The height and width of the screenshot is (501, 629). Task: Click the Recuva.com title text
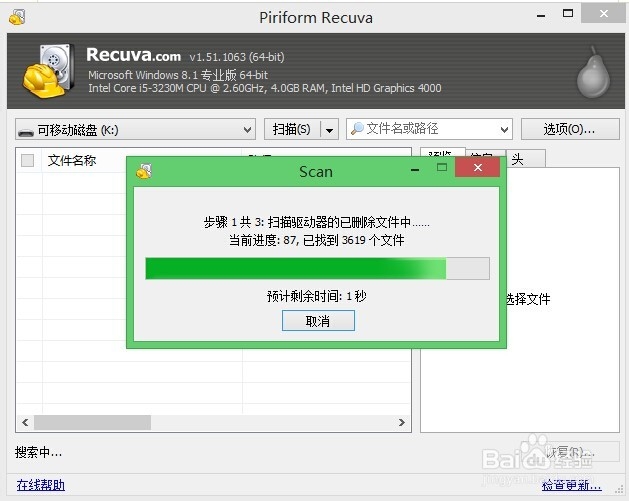(134, 55)
